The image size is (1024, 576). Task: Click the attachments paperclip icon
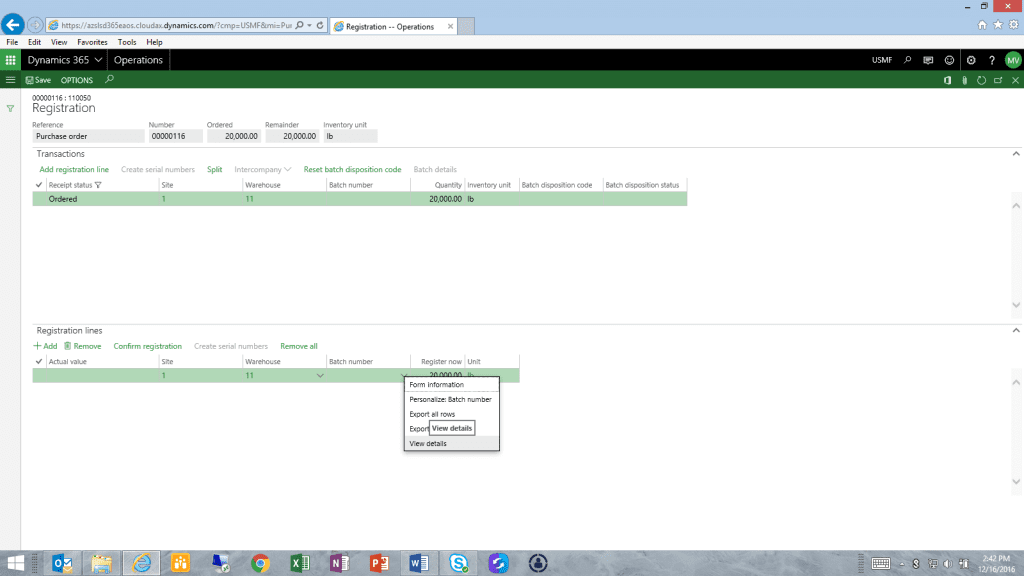click(964, 80)
